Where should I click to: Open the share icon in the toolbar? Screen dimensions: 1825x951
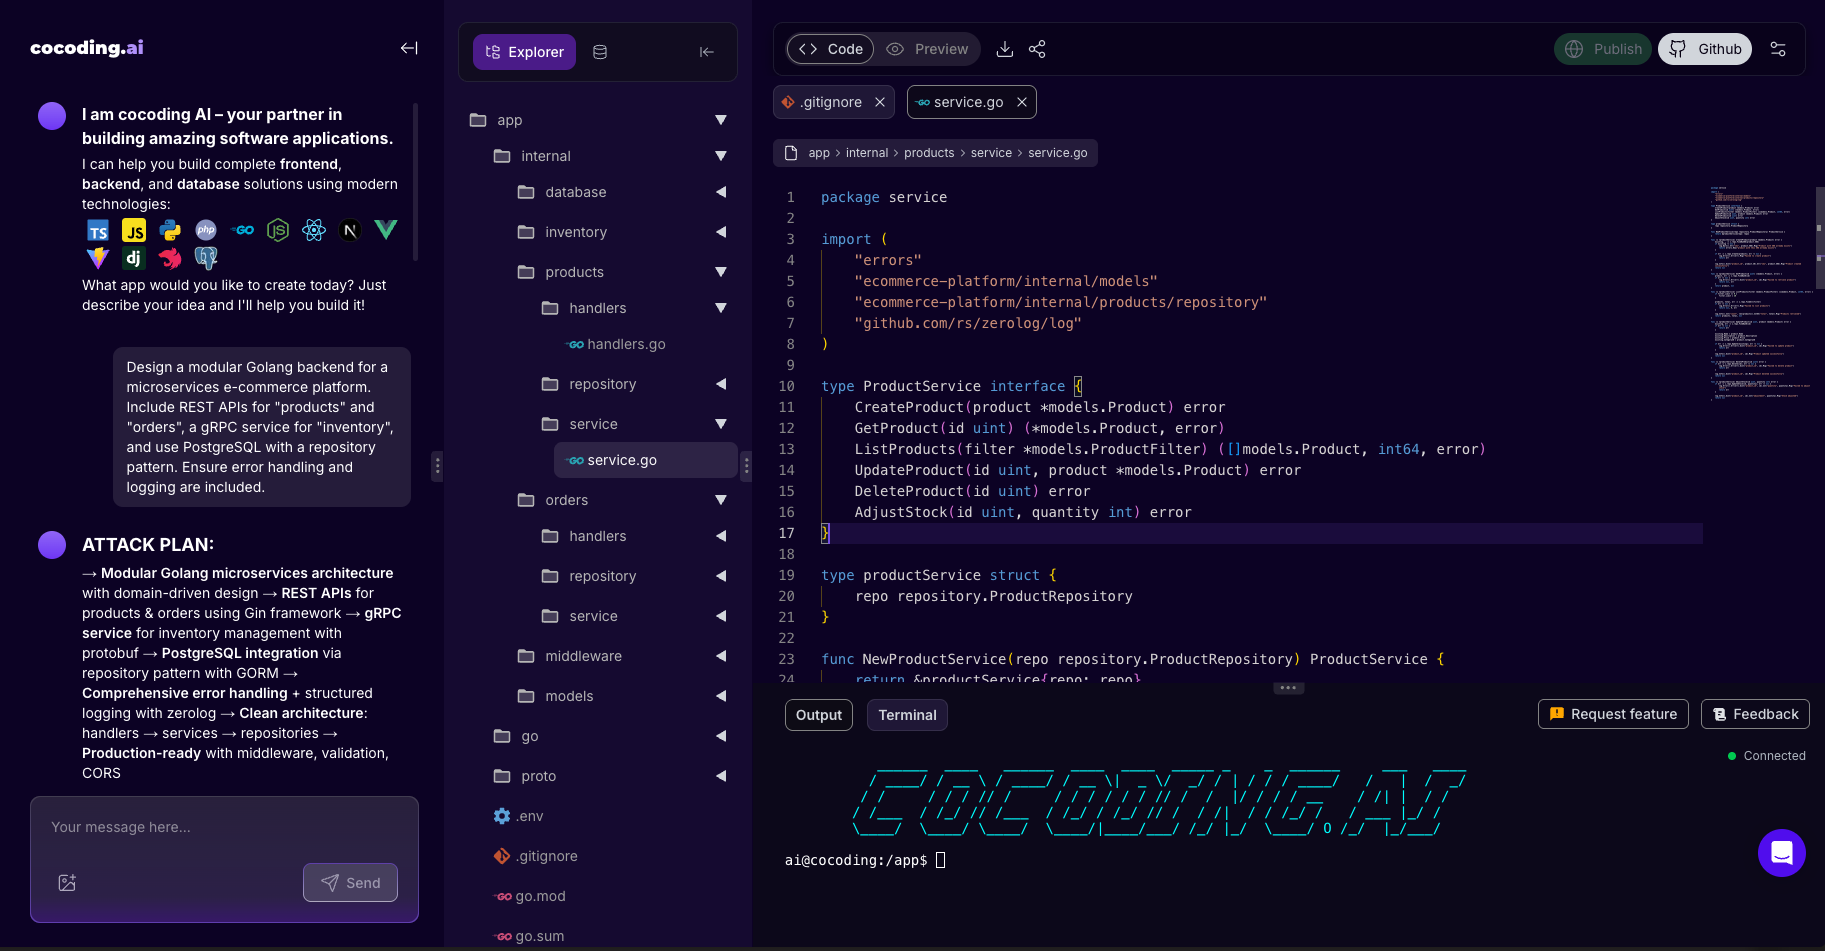pyautogui.click(x=1037, y=48)
